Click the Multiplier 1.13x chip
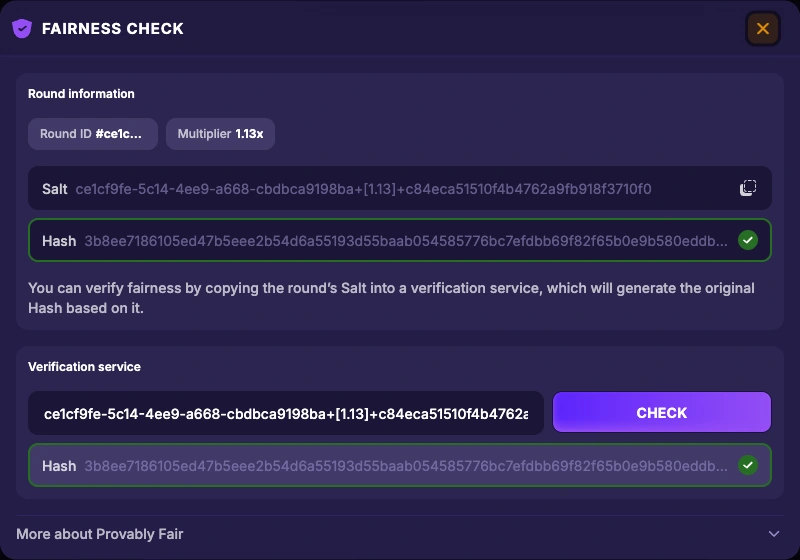 click(x=220, y=134)
